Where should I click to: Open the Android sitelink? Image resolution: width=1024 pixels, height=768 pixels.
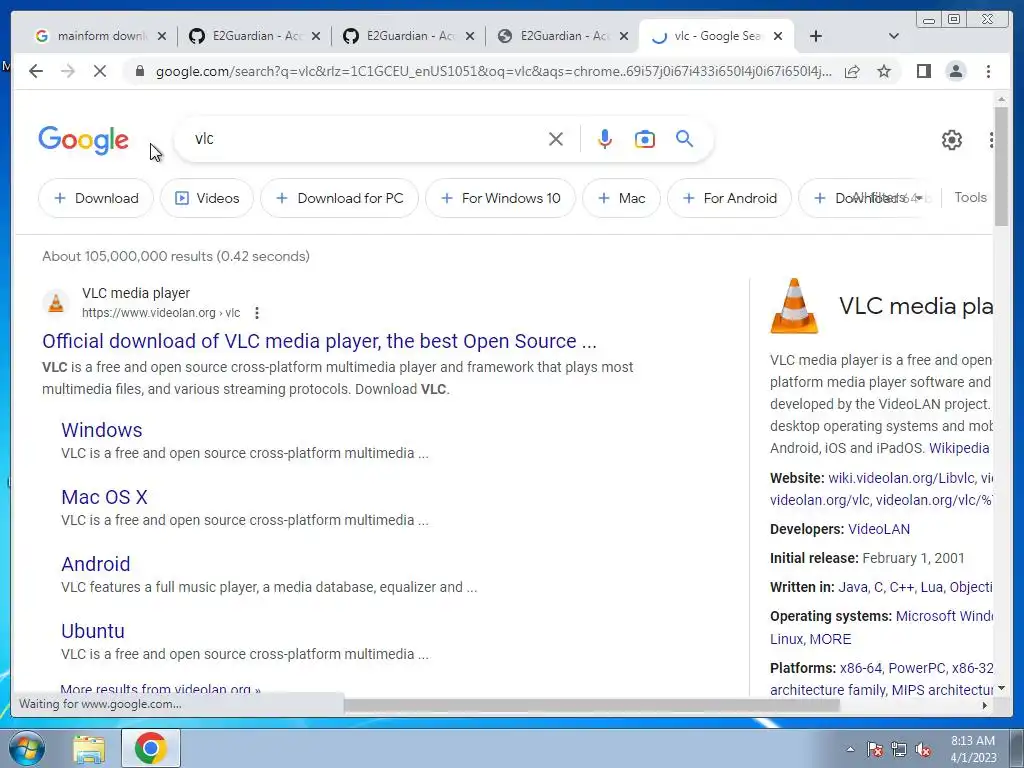pos(96,564)
